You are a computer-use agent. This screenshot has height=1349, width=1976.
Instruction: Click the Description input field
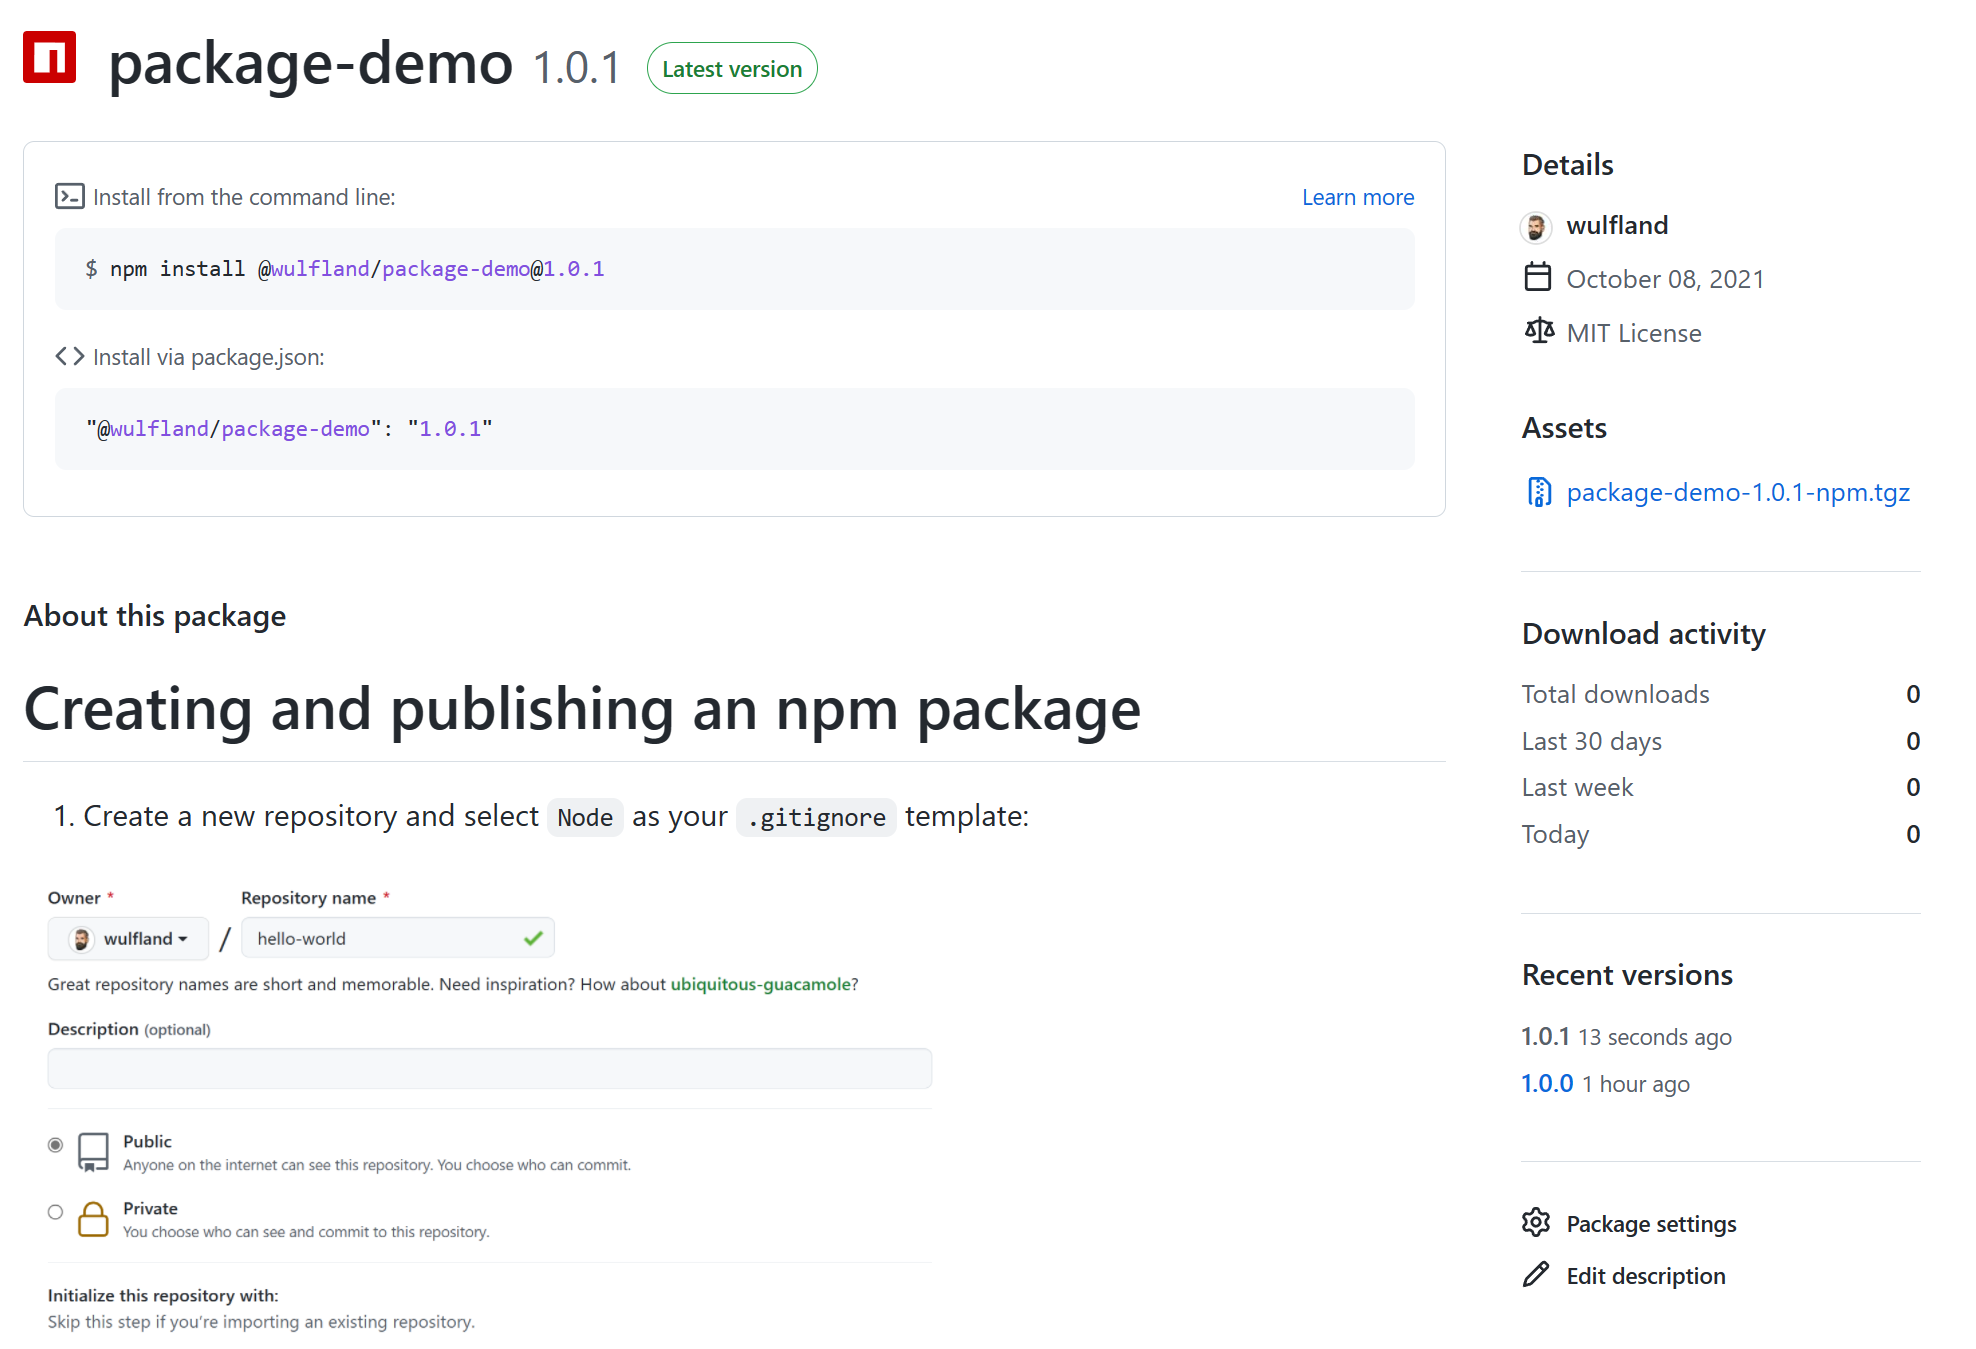[489, 1068]
